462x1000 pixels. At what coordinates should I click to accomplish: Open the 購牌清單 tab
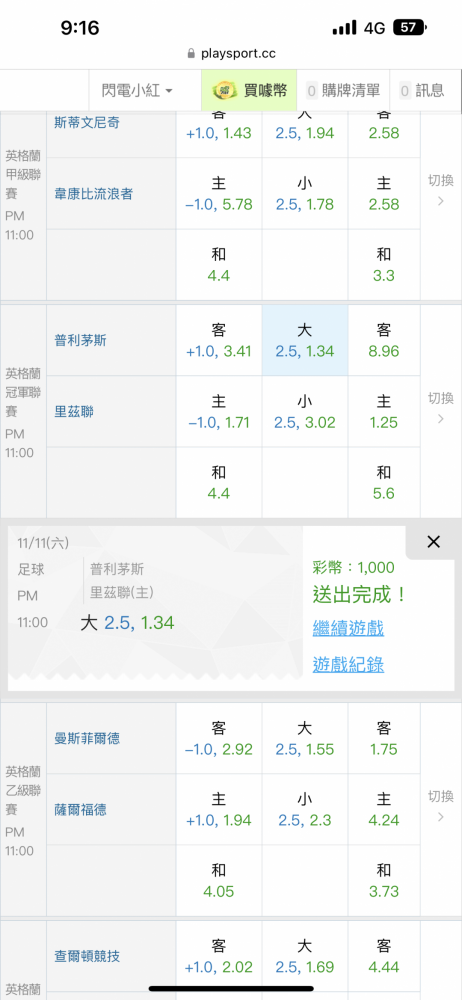[x=343, y=91]
